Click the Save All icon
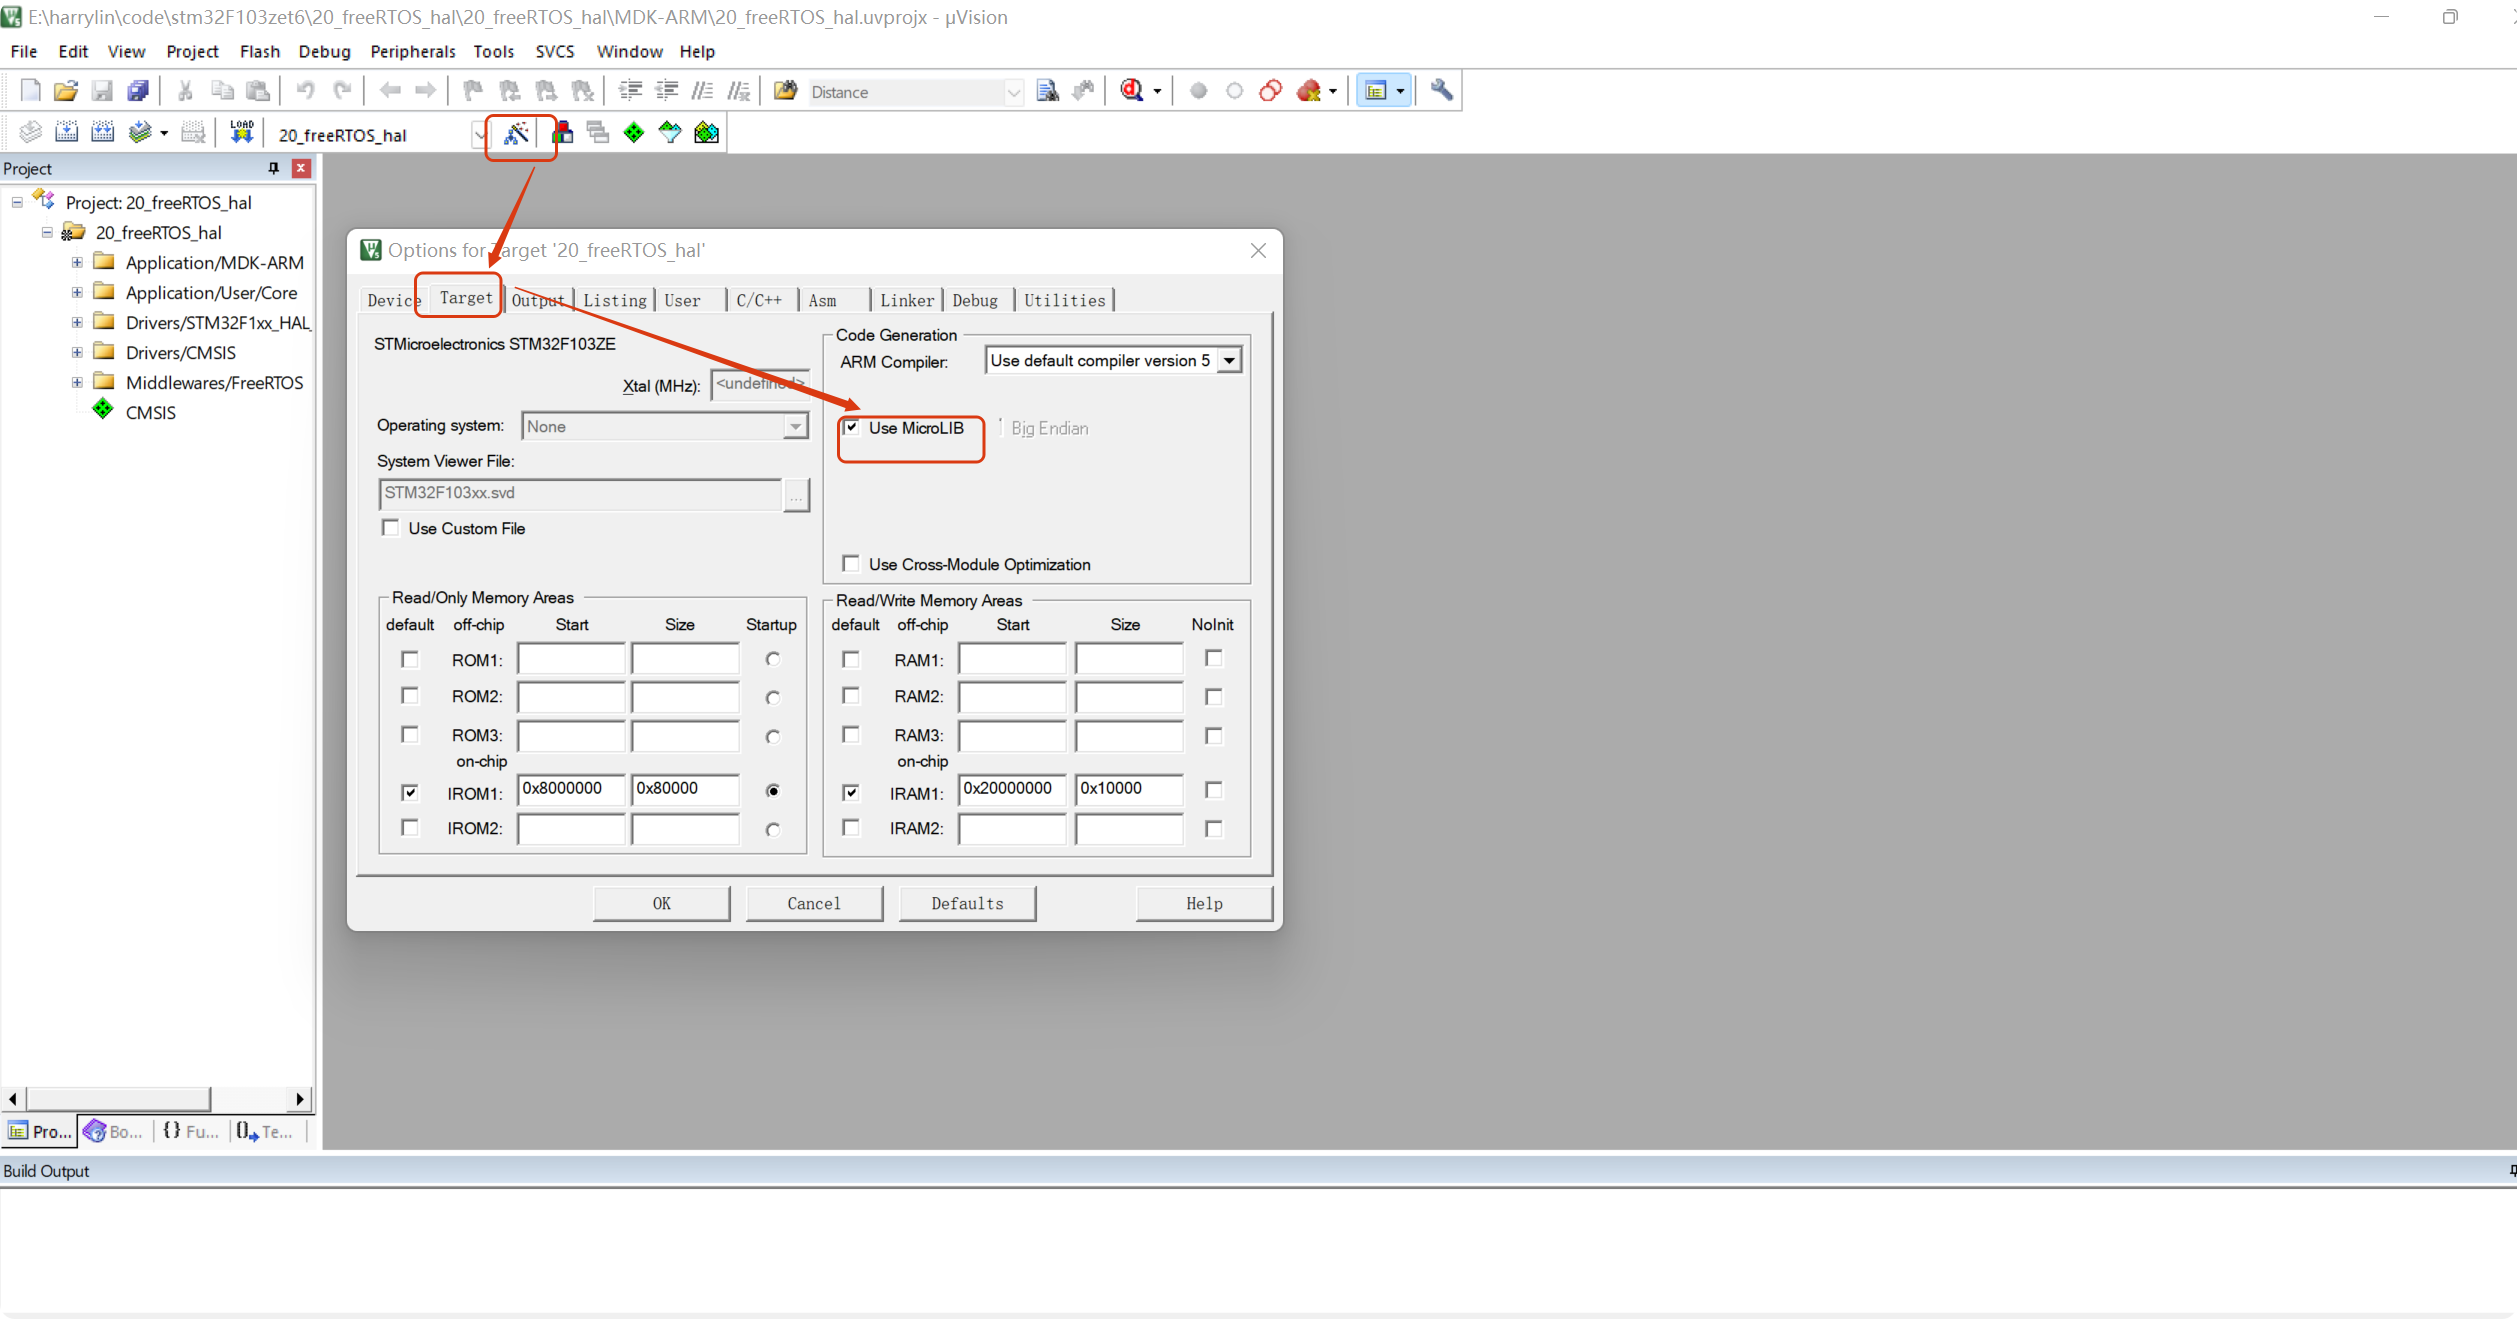 pos(138,91)
